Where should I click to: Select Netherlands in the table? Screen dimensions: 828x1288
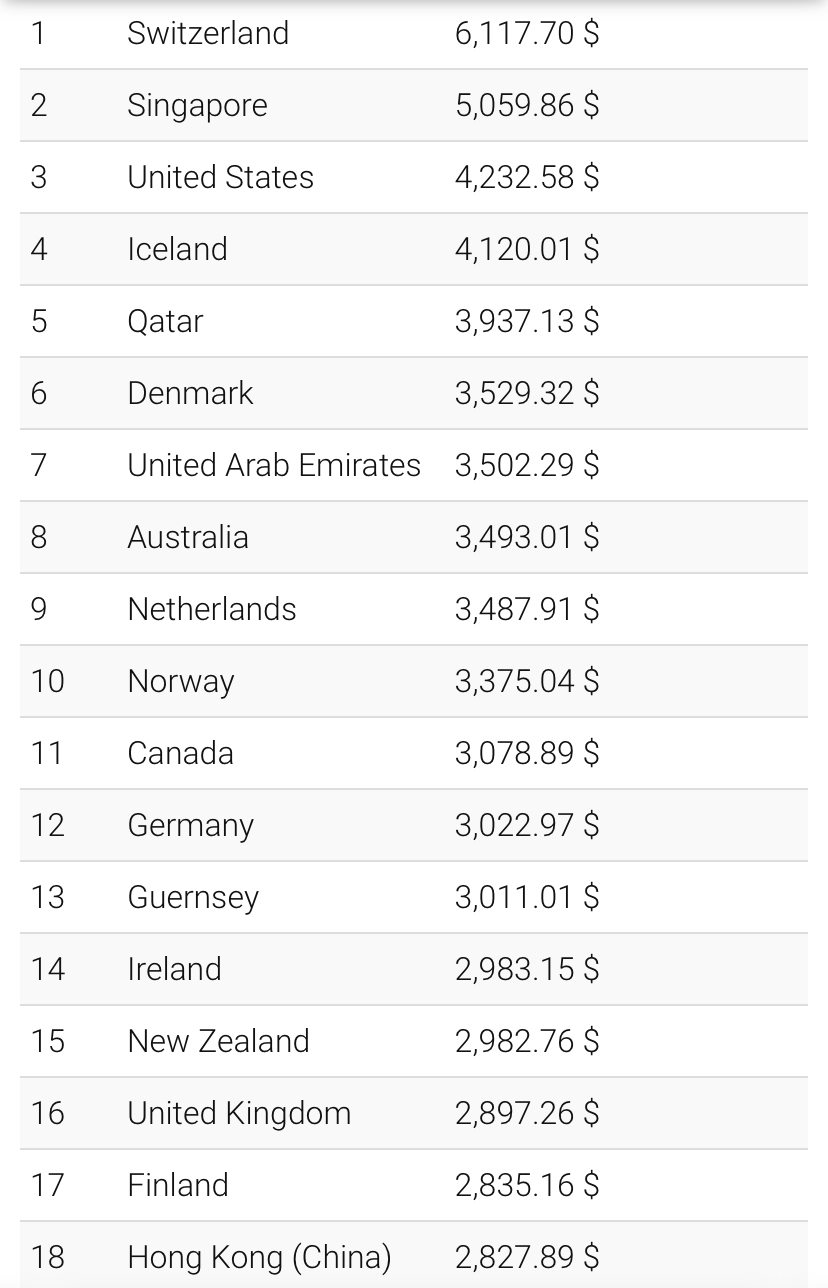212,609
